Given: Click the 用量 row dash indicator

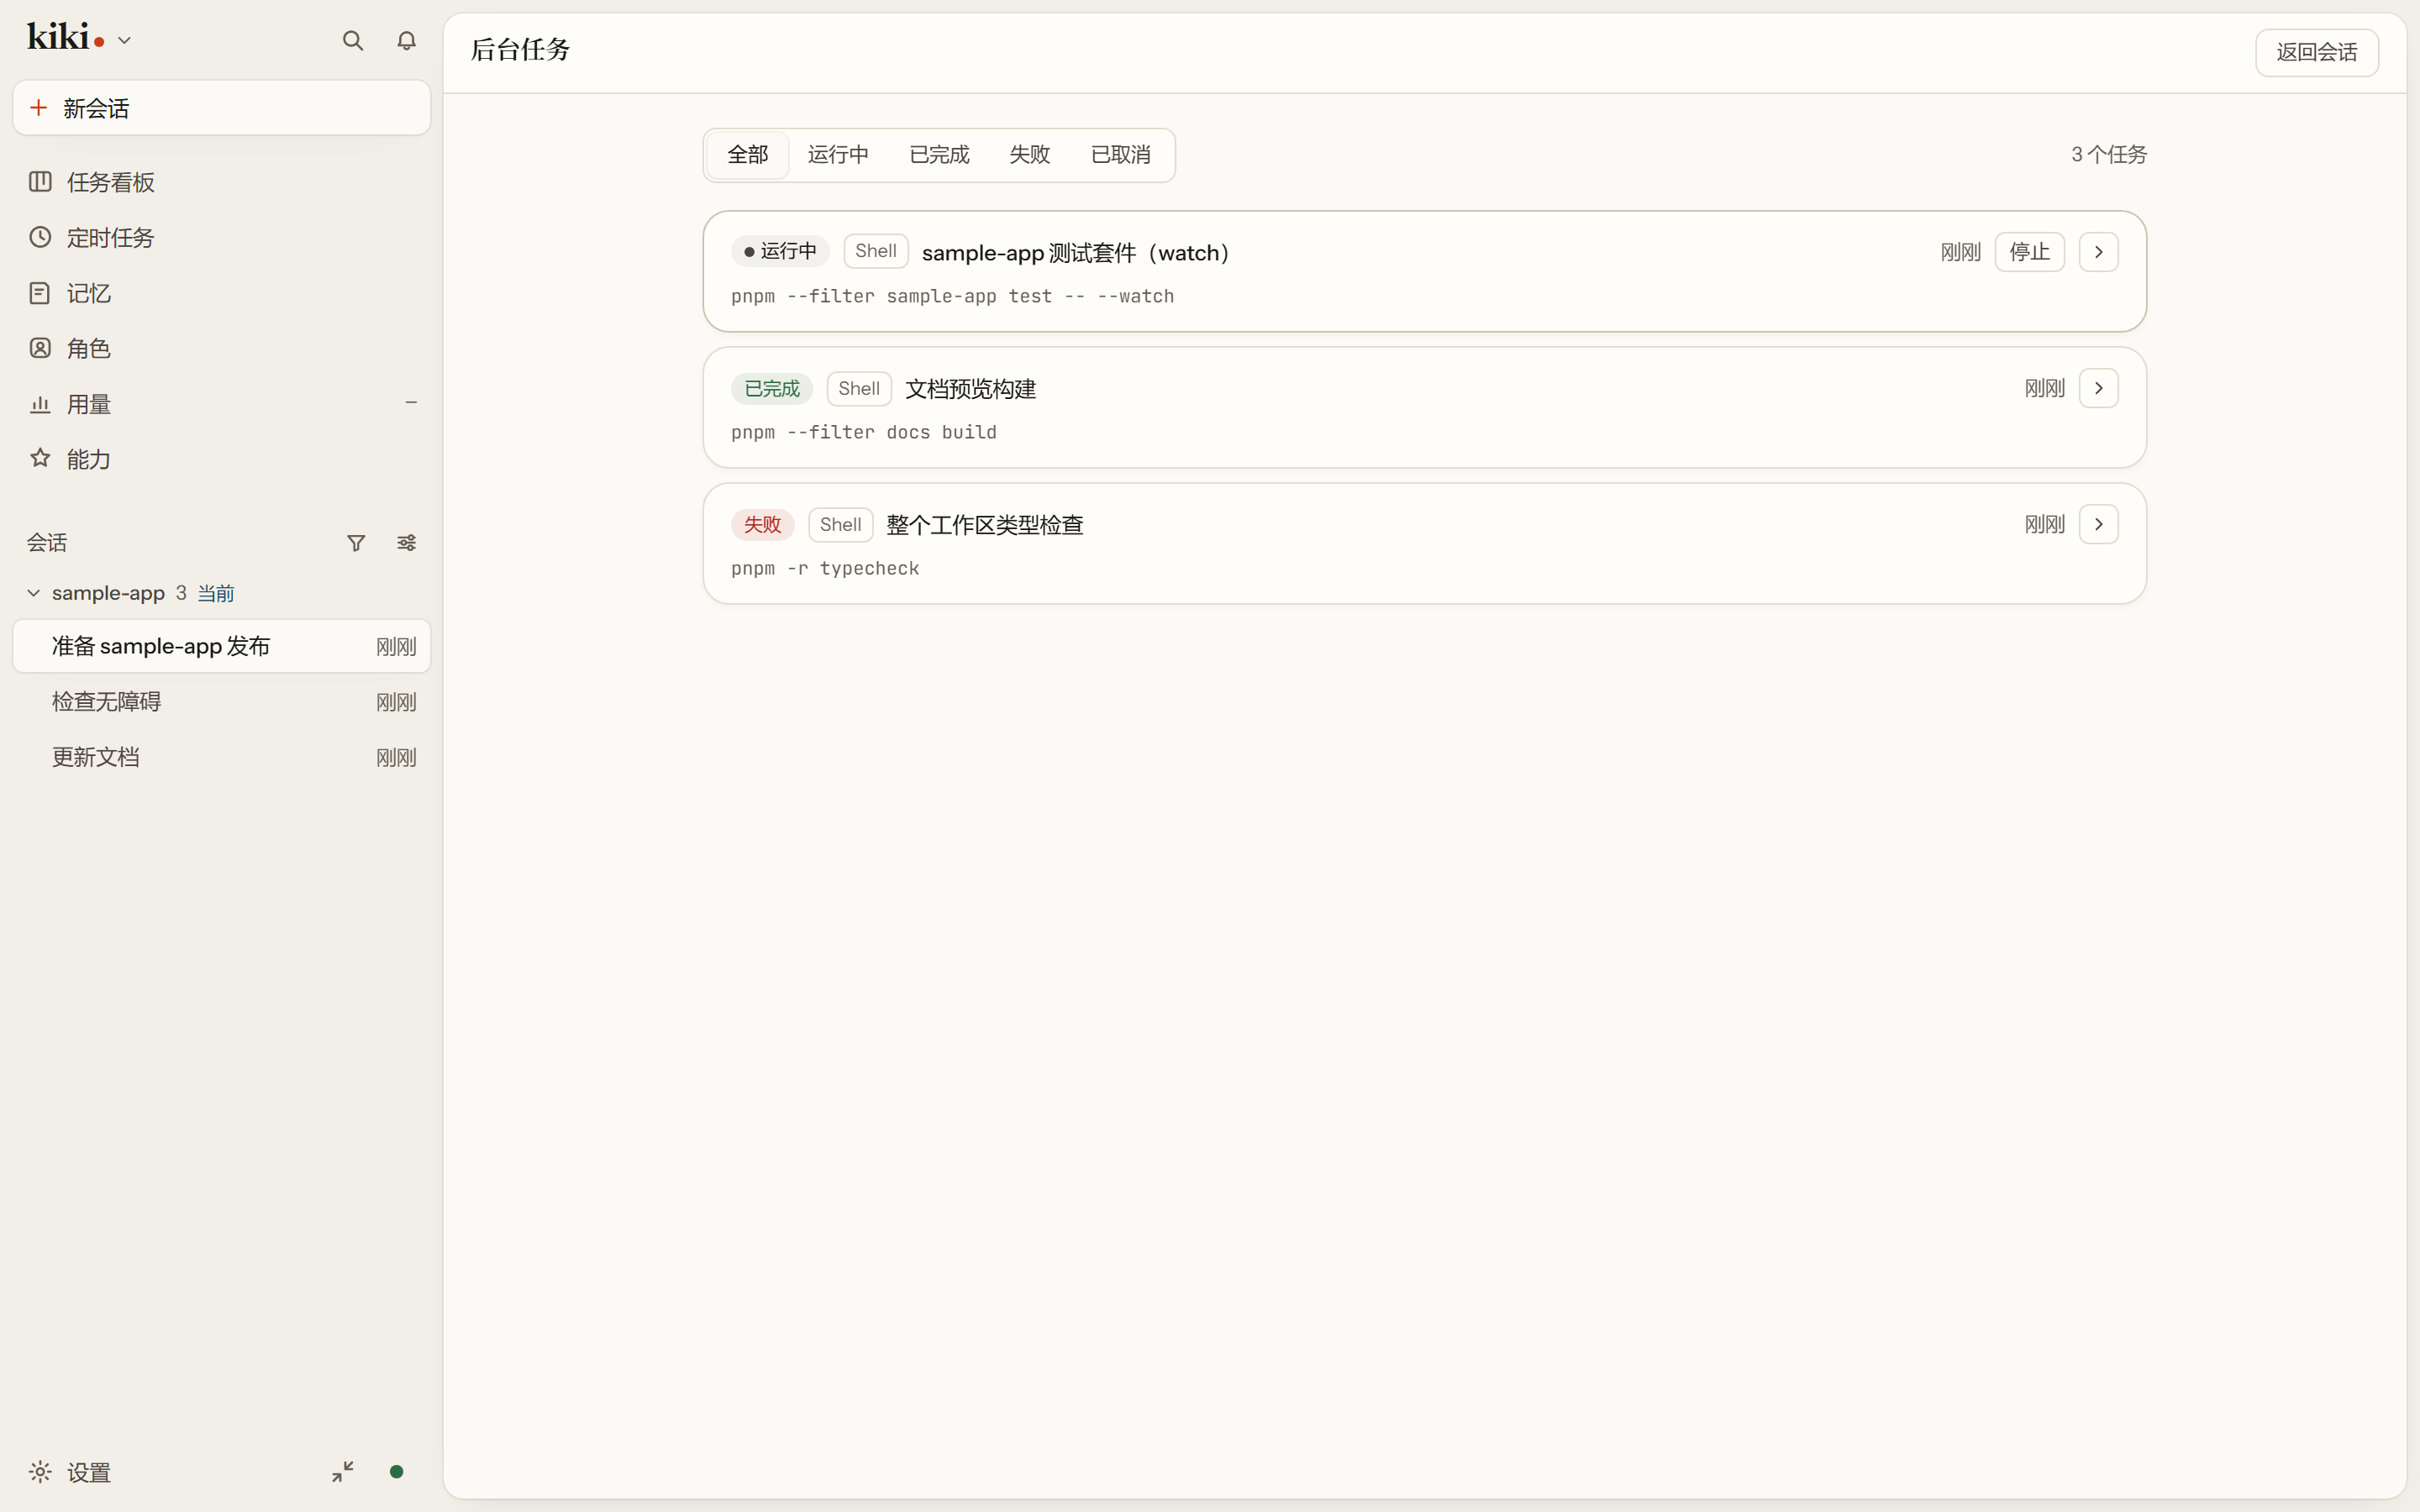Looking at the screenshot, I should [x=411, y=403].
